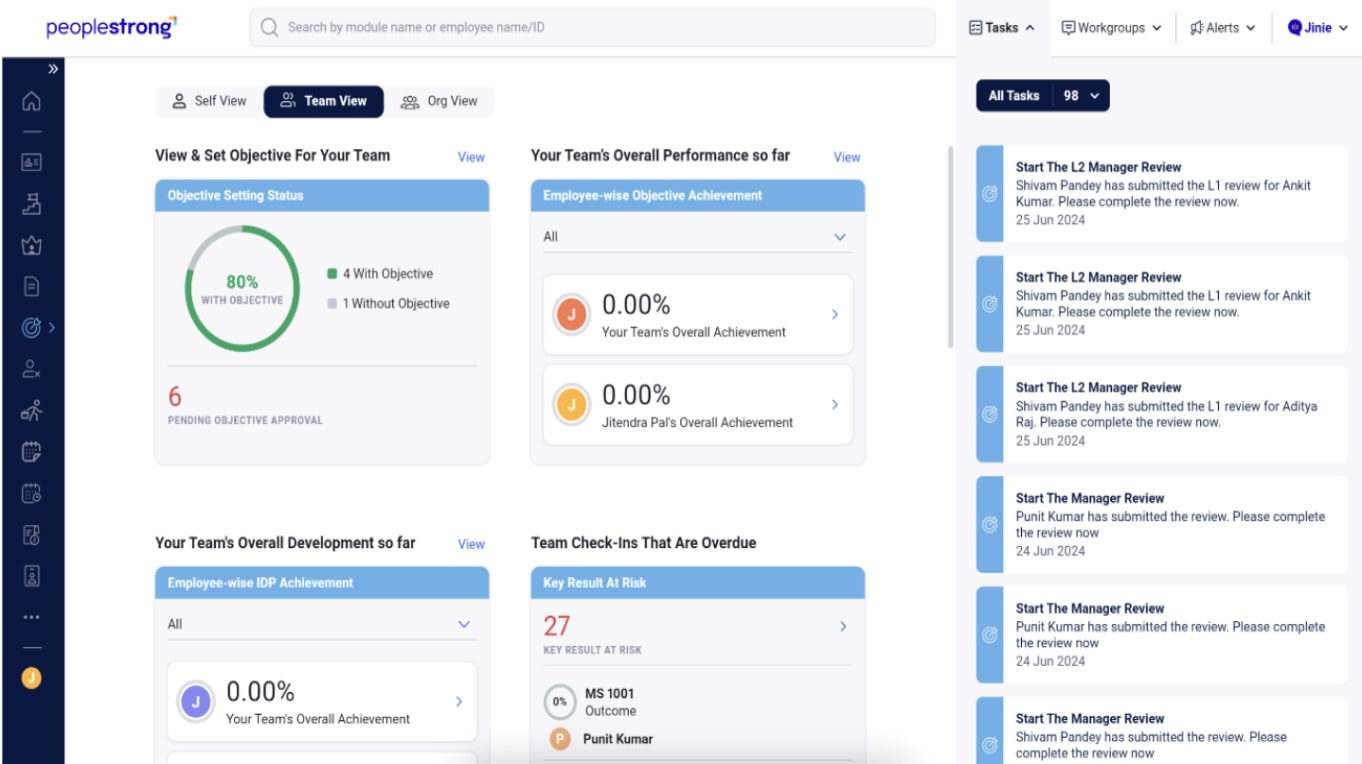Click the module or employee search field
This screenshot has width=1362, height=764.
pyautogui.click(x=592, y=27)
